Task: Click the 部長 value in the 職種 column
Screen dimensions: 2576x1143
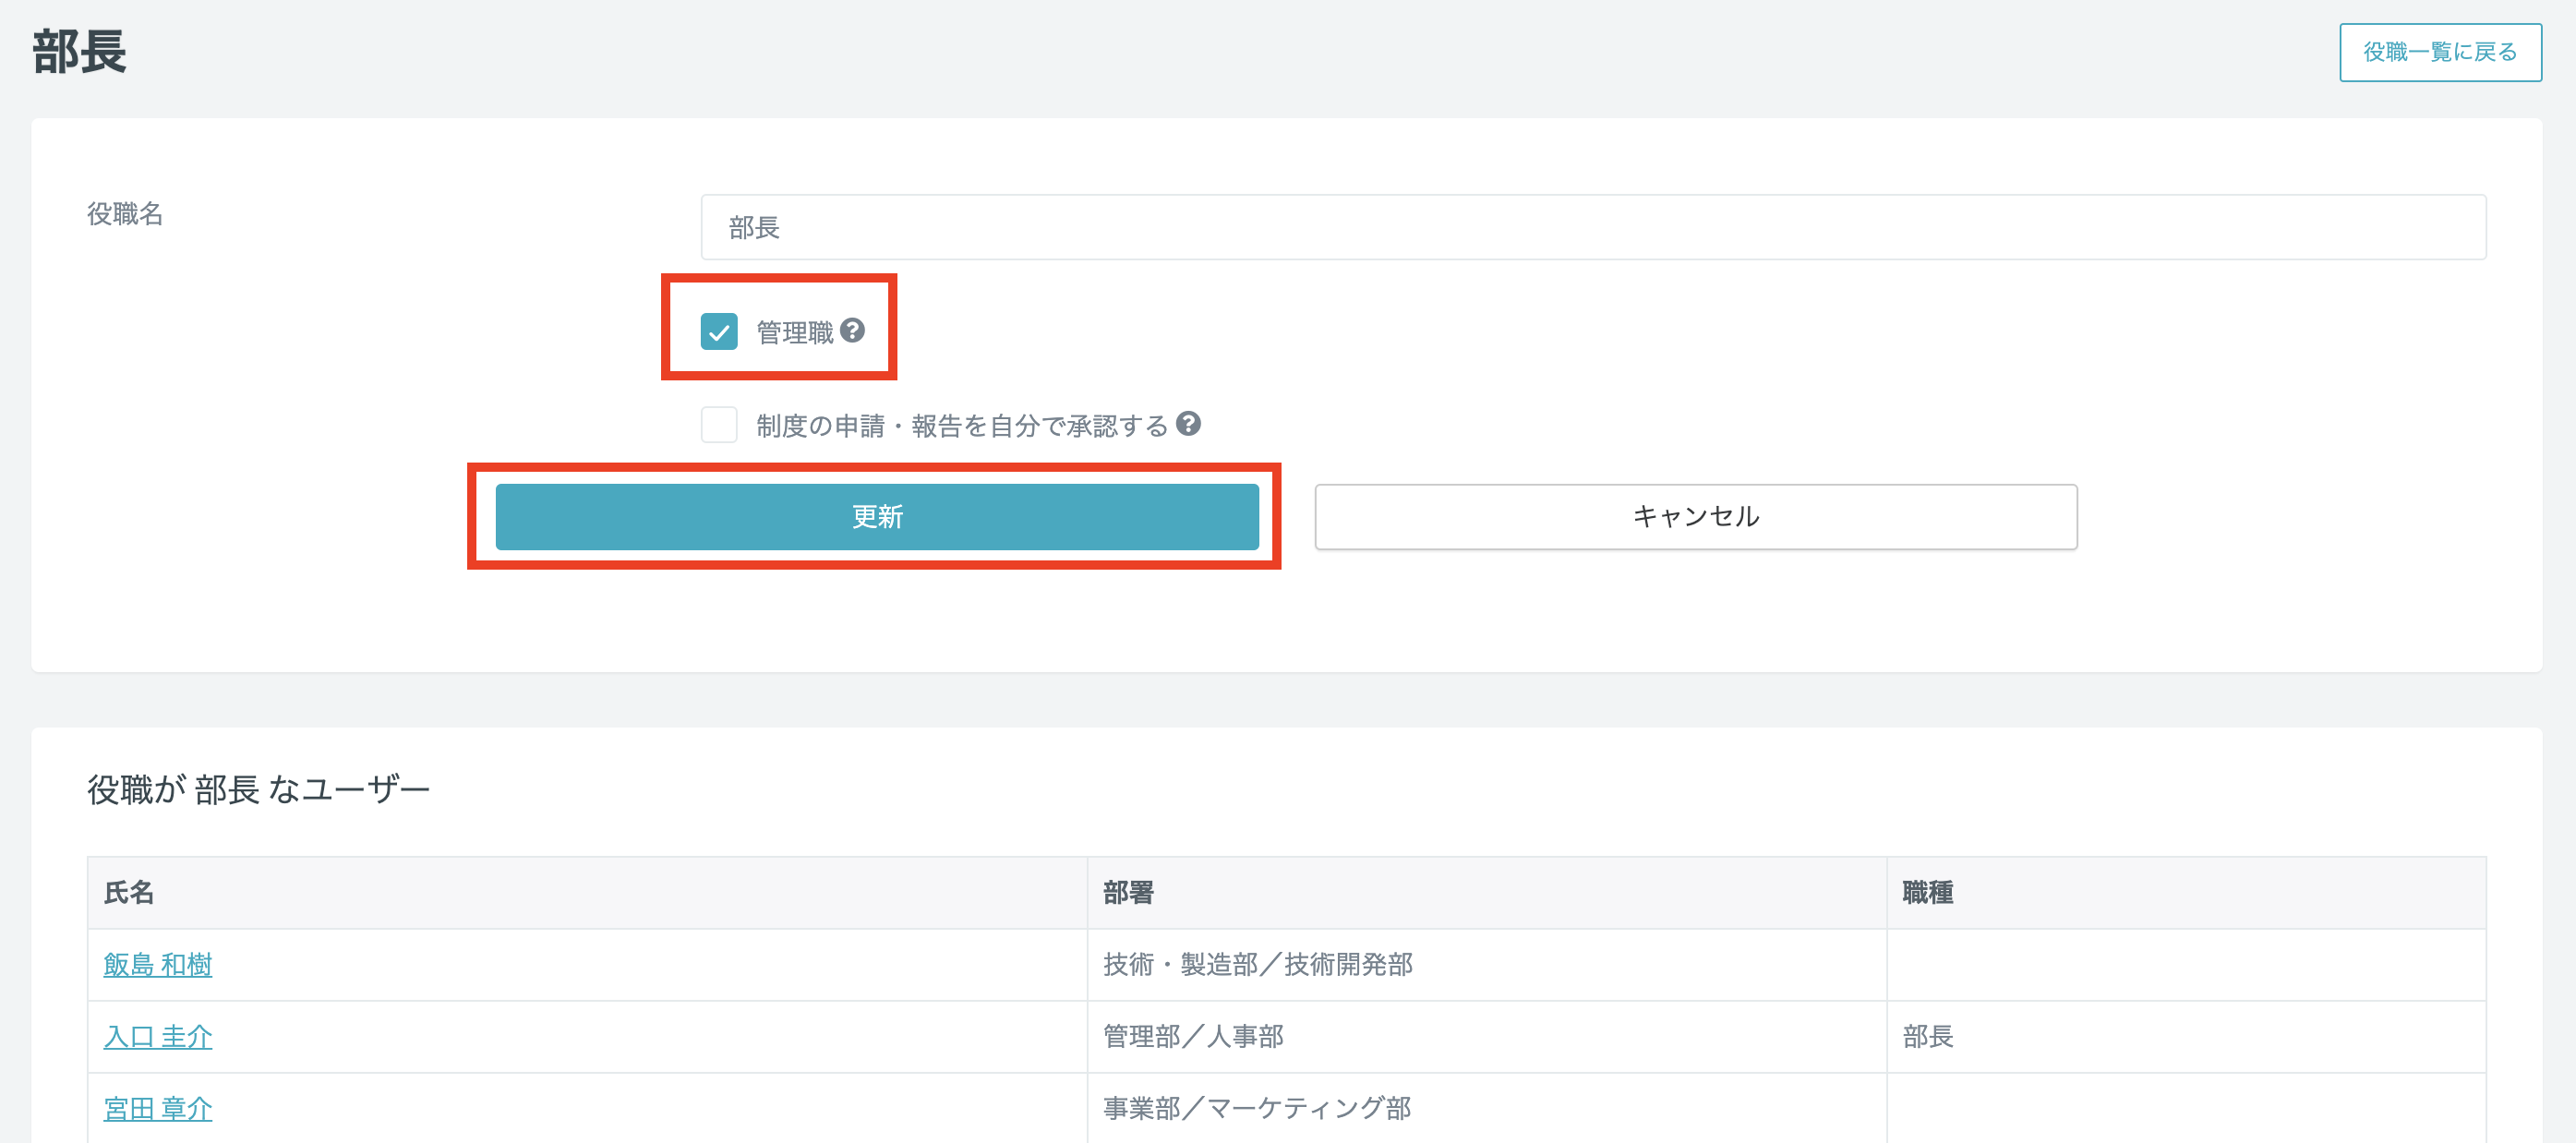Action: pyautogui.click(x=1928, y=1036)
